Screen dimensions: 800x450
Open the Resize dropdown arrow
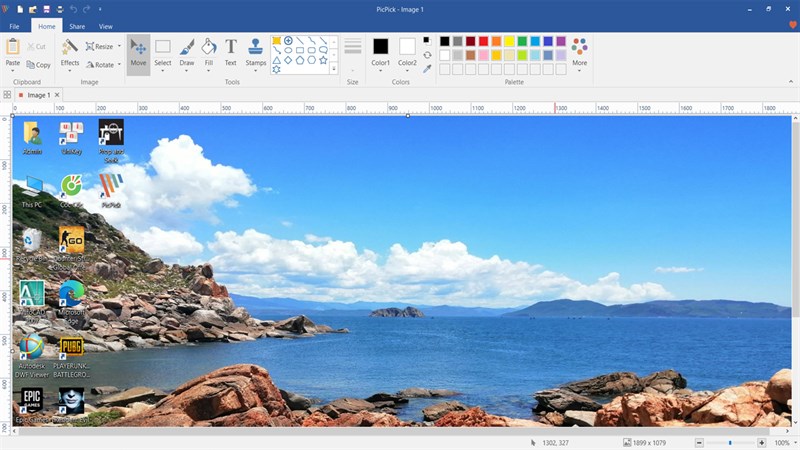click(119, 46)
